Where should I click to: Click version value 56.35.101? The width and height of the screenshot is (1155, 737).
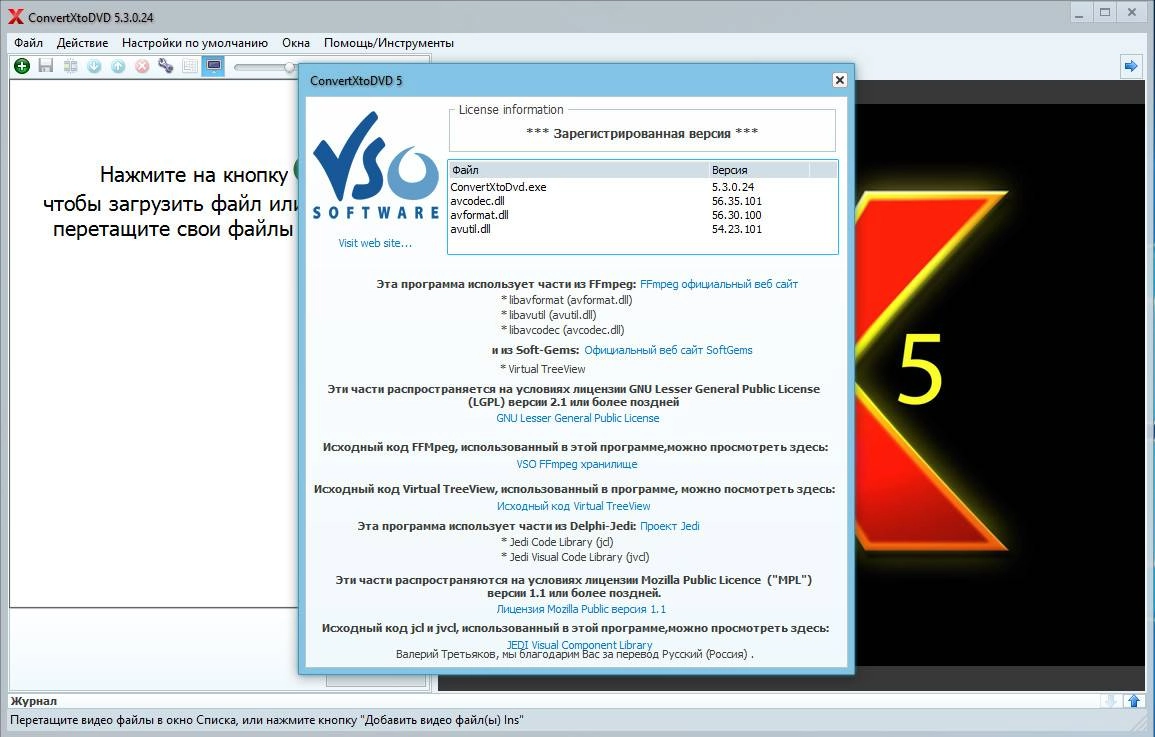(737, 201)
